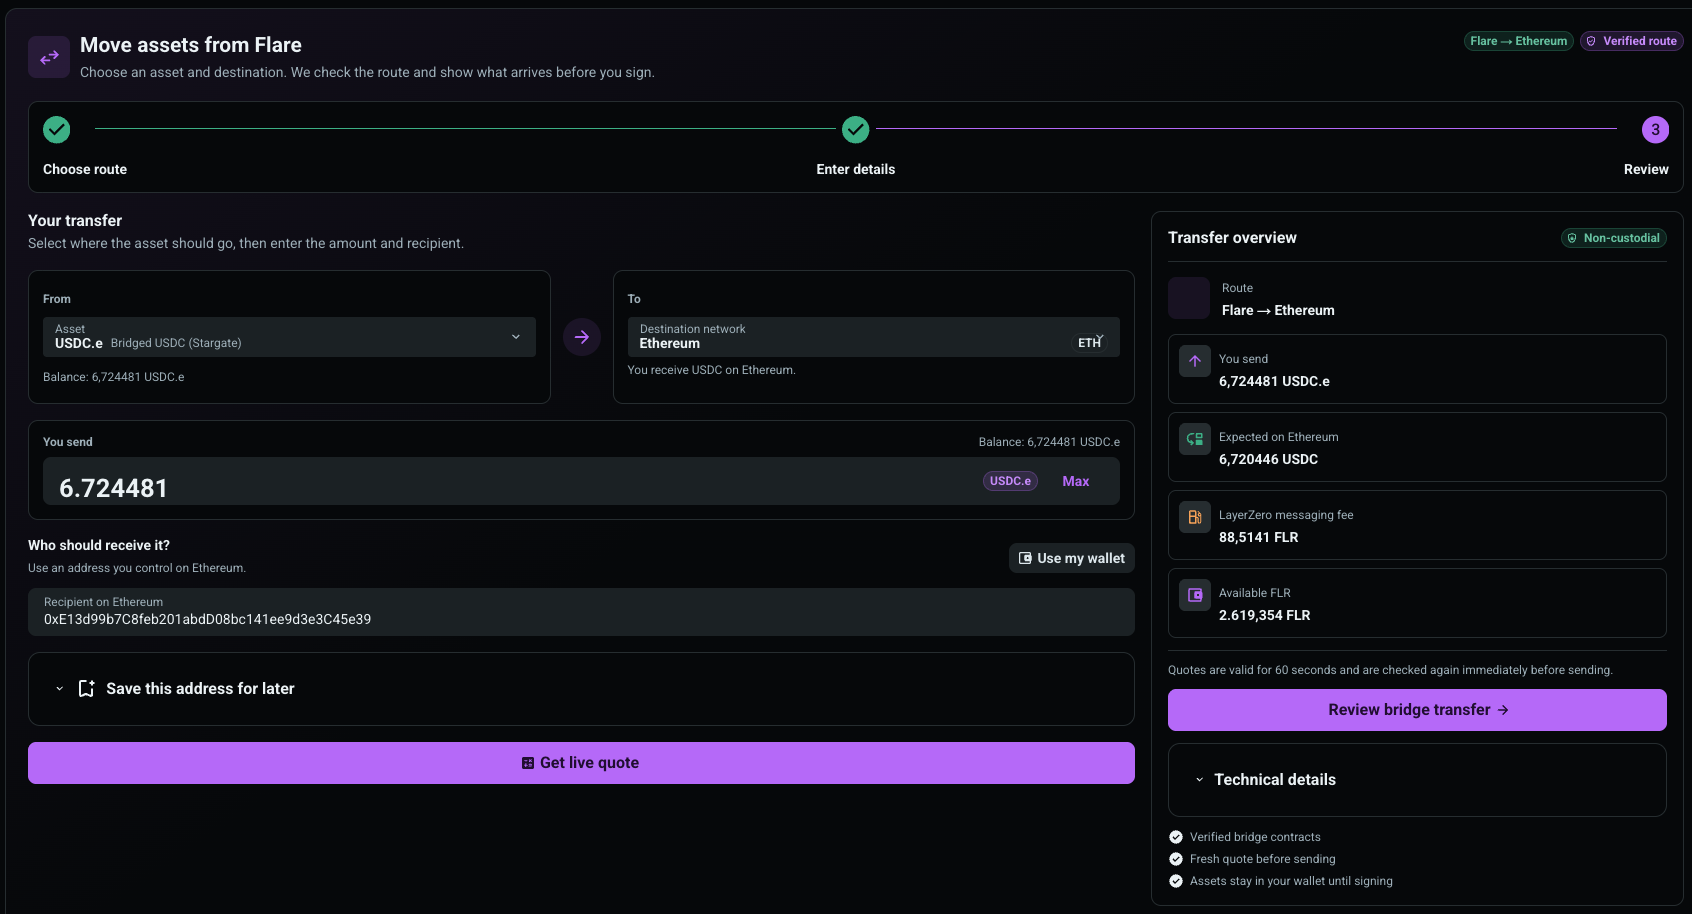Viewport: 1692px width, 914px height.
Task: Click the Choose route step label
Action: tap(85, 169)
